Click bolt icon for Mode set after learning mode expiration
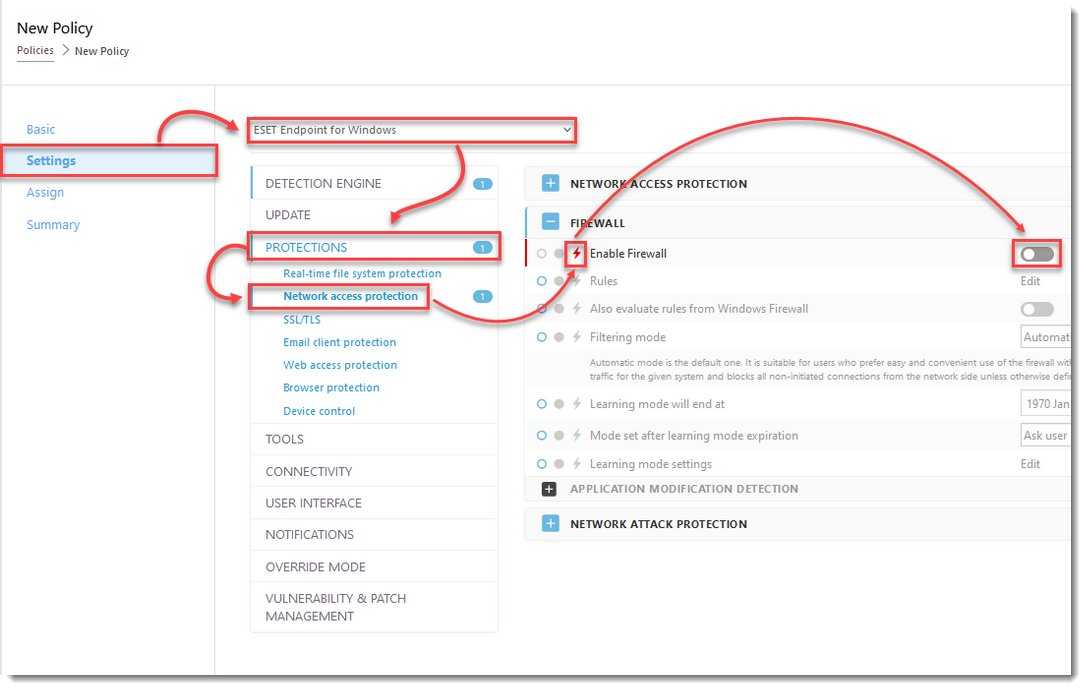The image size is (1086, 690). [576, 435]
